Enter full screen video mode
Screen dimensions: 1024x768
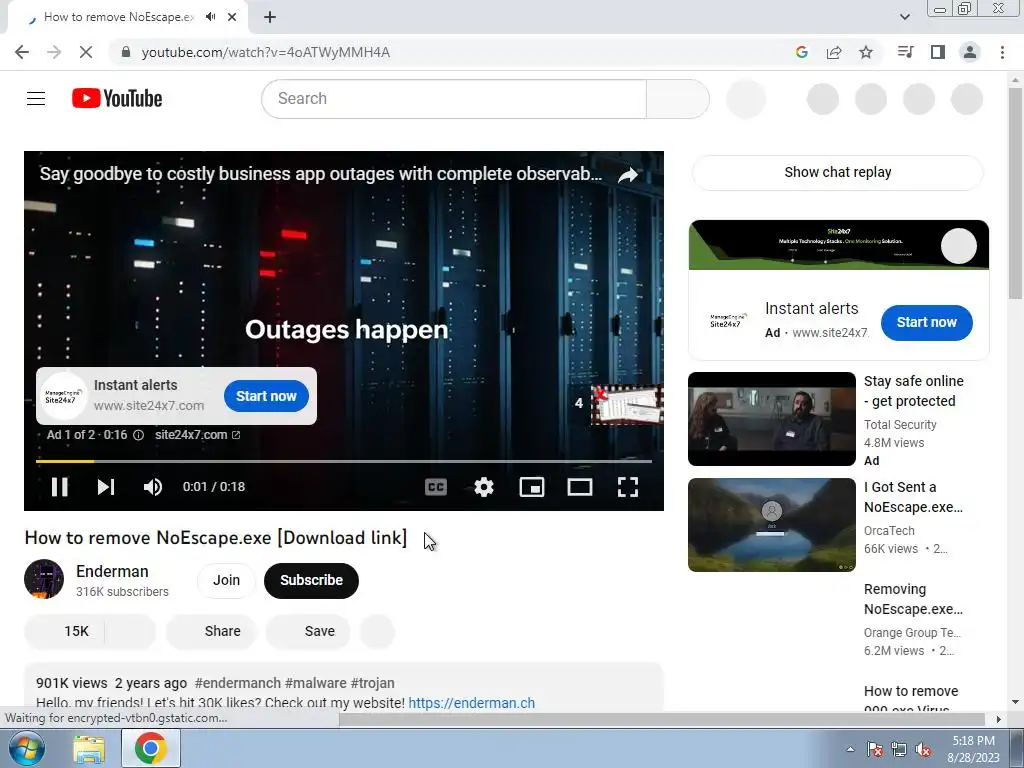(628, 487)
